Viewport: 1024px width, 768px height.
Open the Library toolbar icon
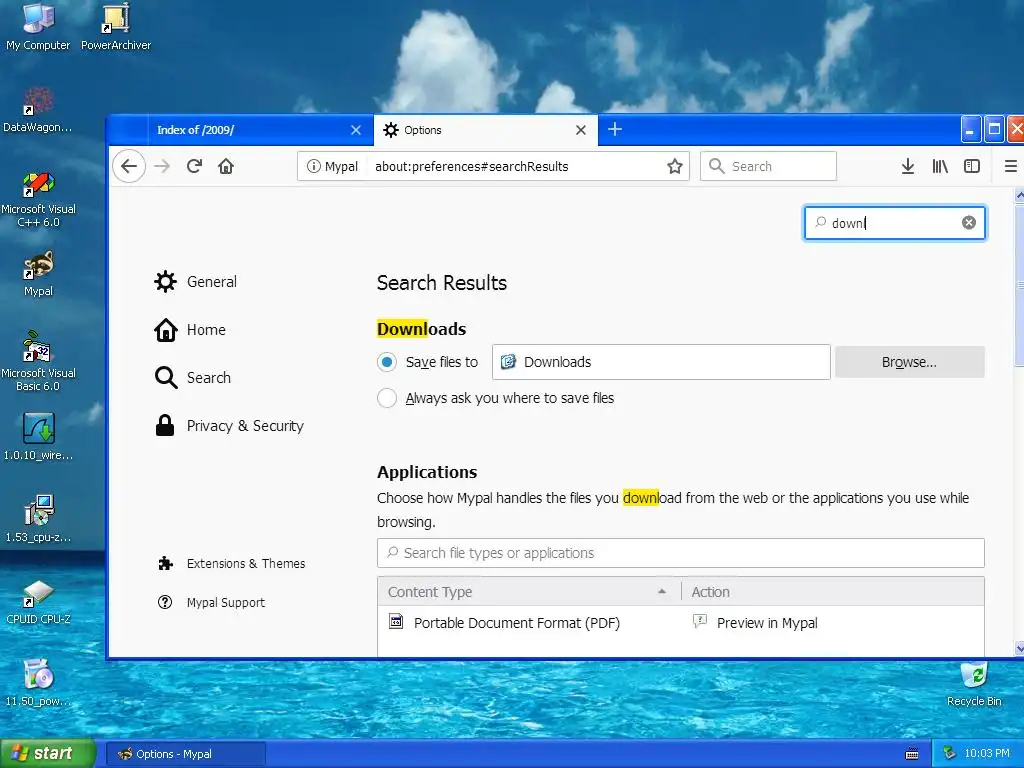(x=940, y=167)
